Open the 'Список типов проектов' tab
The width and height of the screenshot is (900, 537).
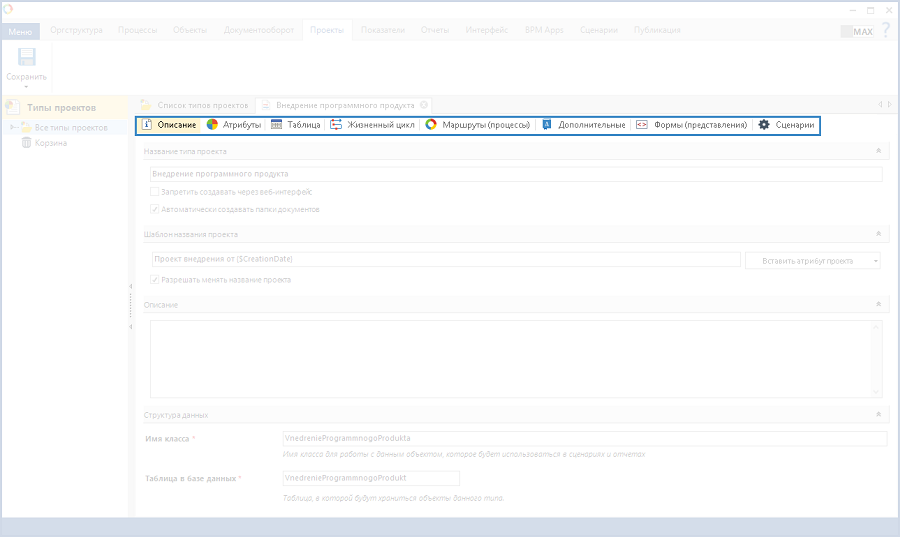point(195,104)
